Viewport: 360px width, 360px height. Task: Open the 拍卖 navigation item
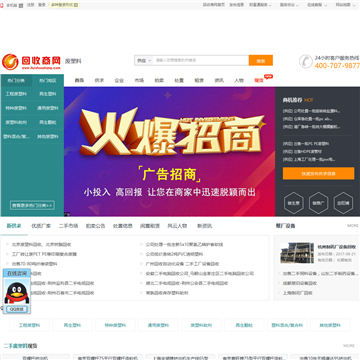pos(159,80)
